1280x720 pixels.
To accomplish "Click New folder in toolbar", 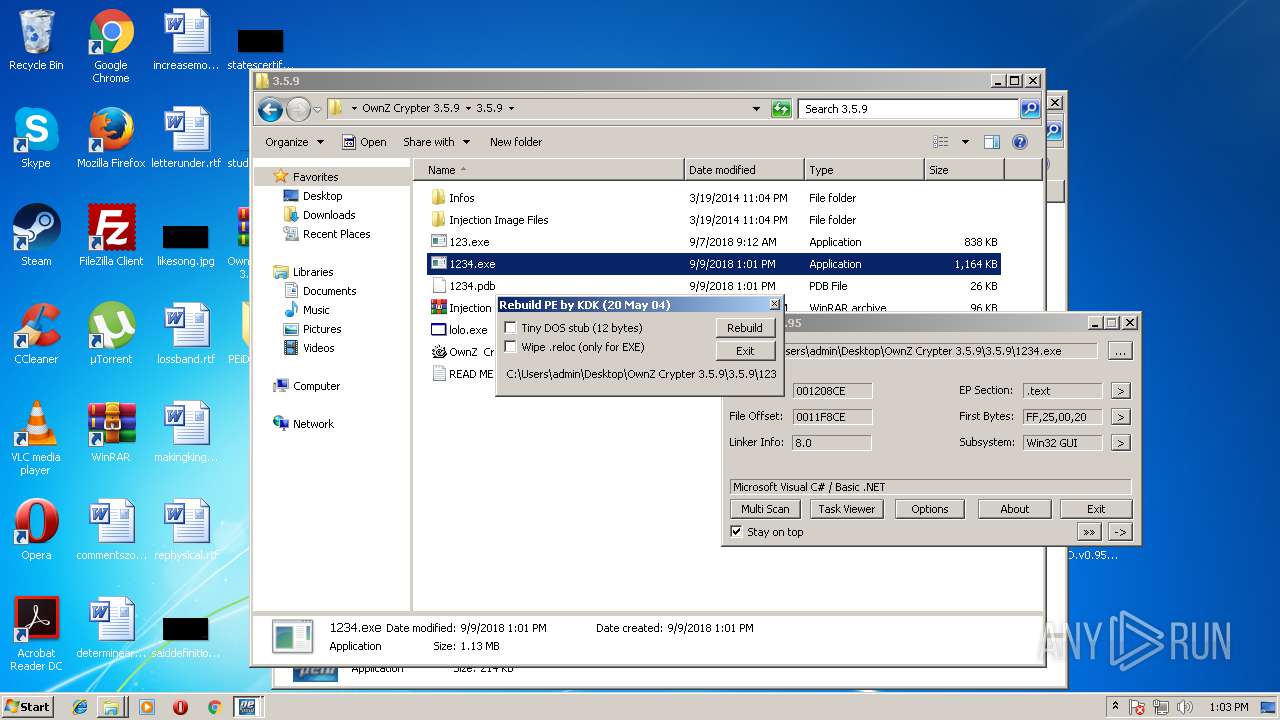I will coord(516,142).
